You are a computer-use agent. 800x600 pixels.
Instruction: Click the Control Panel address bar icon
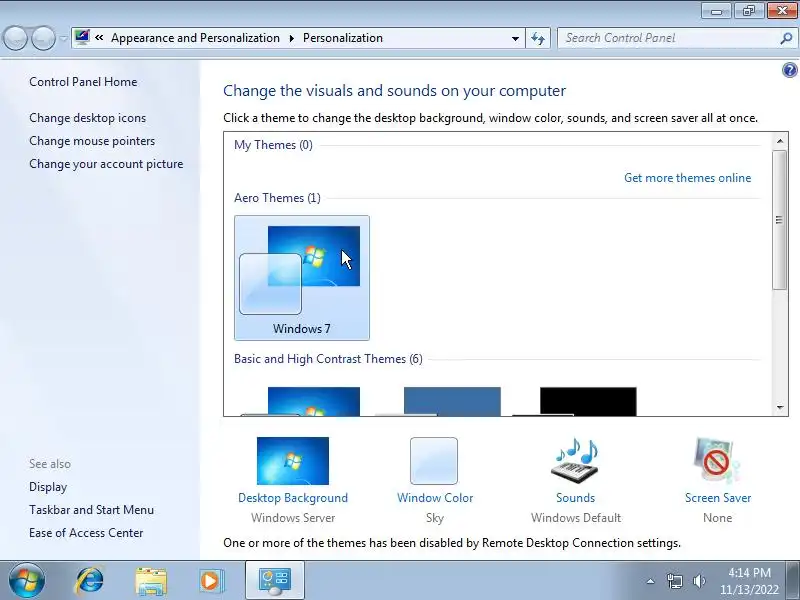(82, 37)
